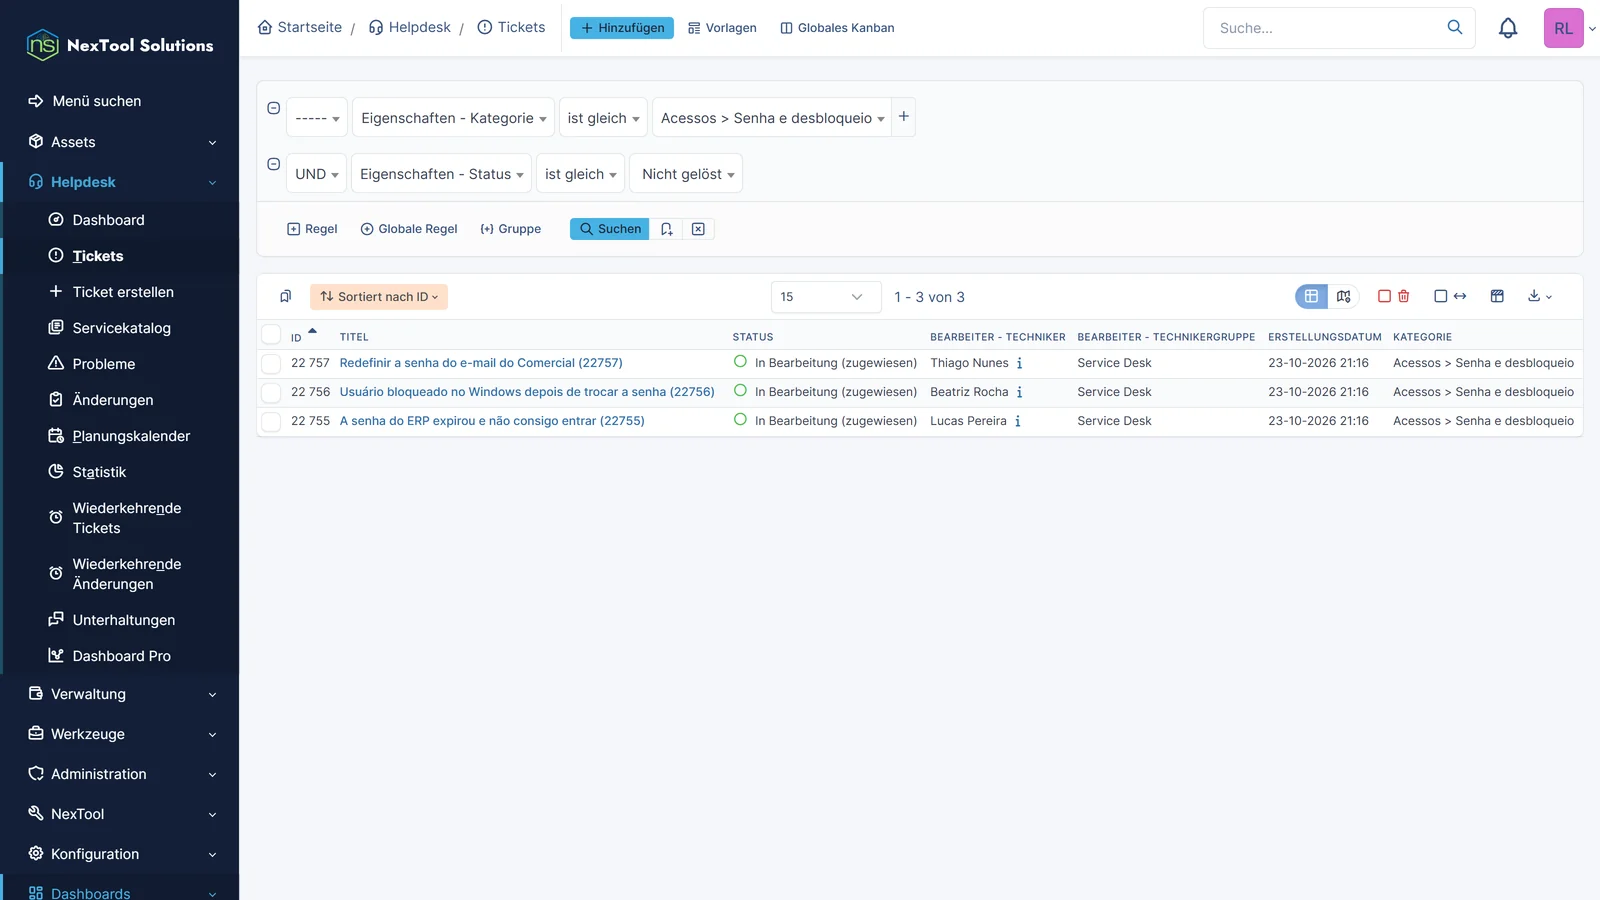
Task: Open Dashboard in Helpdesk menu
Action: point(108,220)
